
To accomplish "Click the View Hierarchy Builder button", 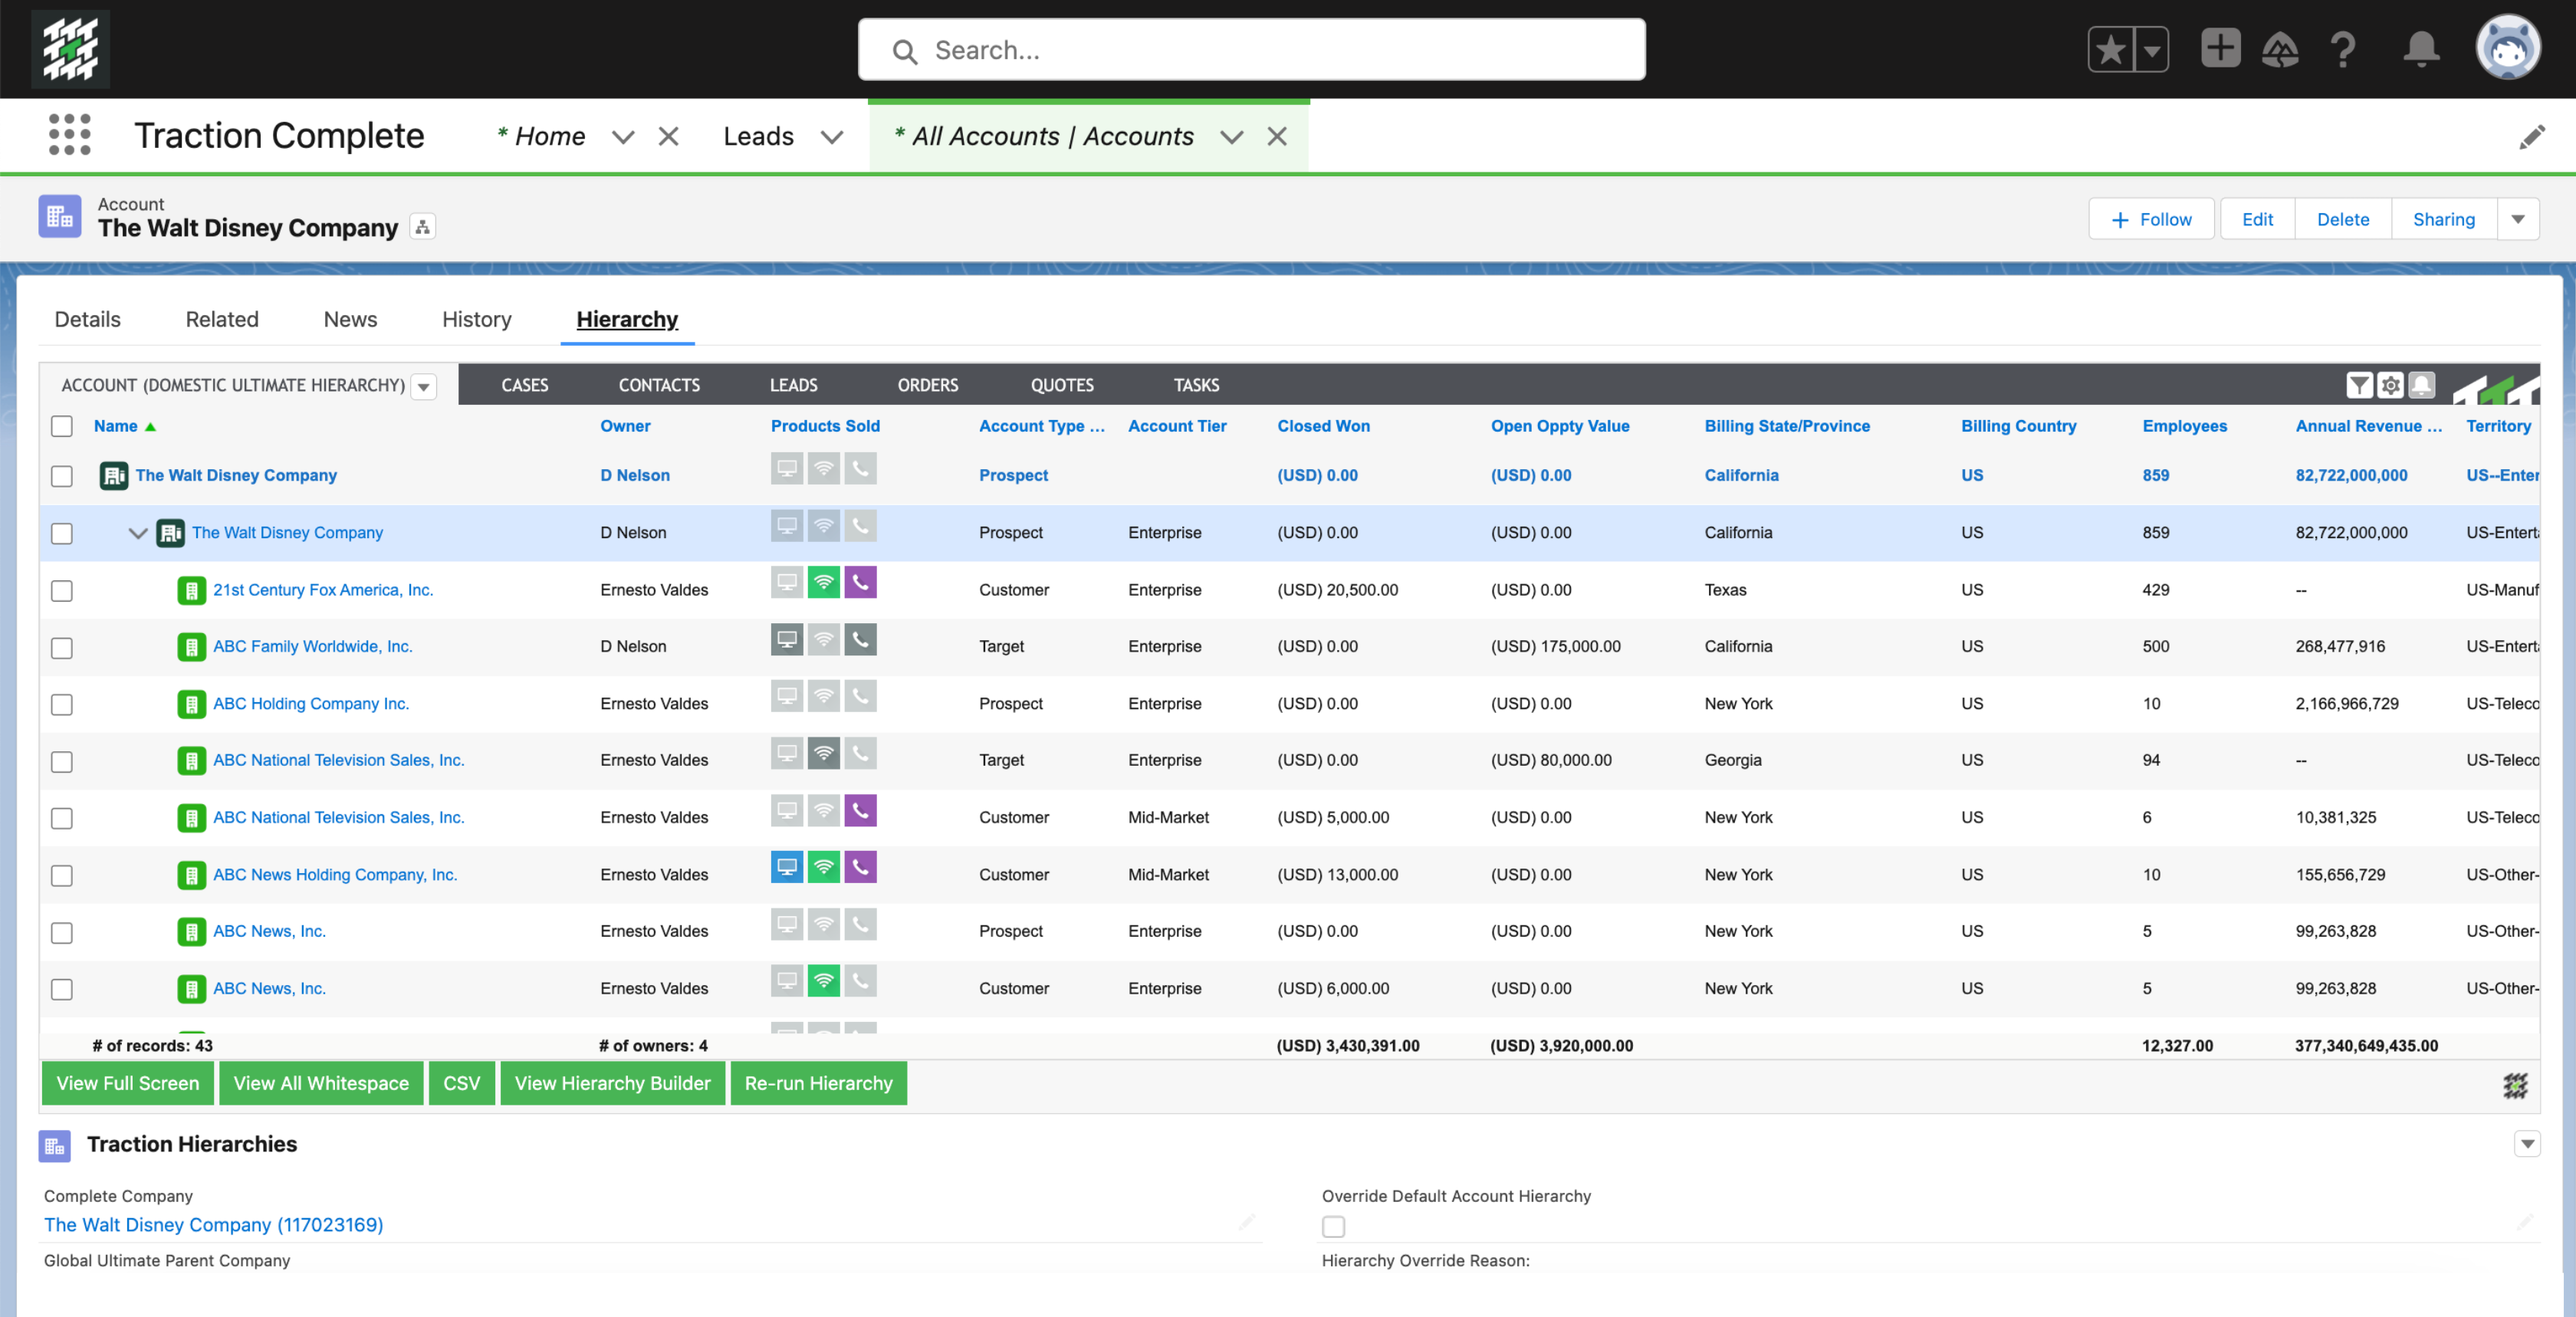I will click(x=612, y=1083).
